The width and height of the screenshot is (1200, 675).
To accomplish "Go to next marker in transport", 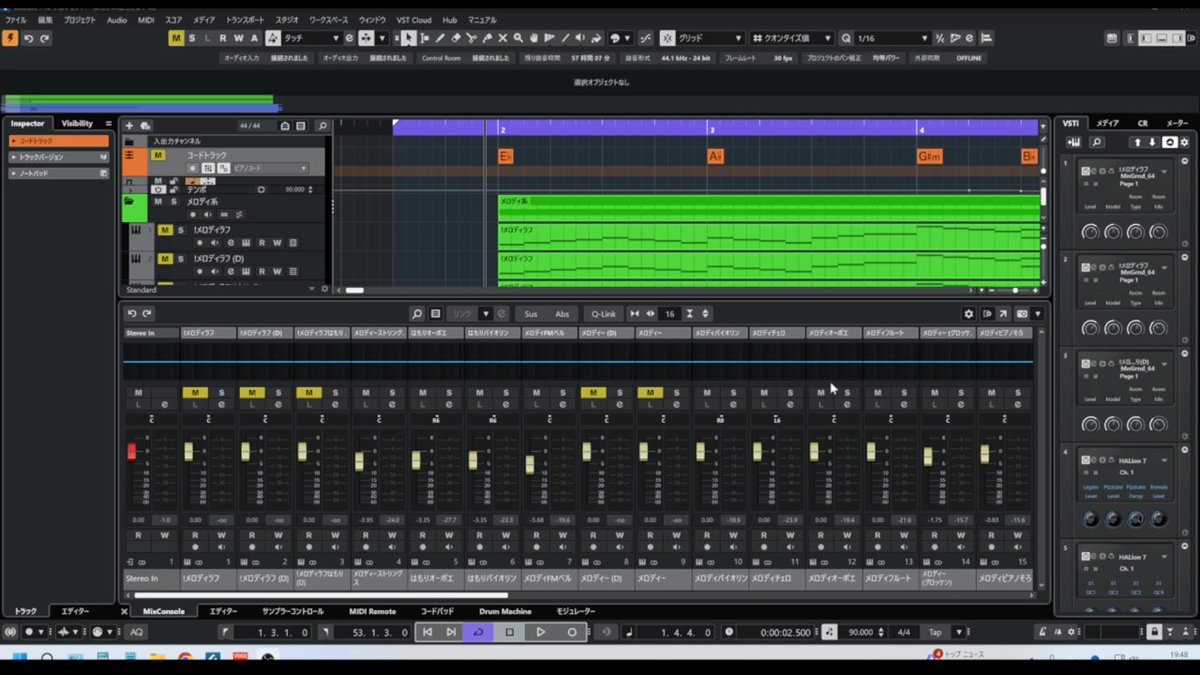I will (x=450, y=632).
